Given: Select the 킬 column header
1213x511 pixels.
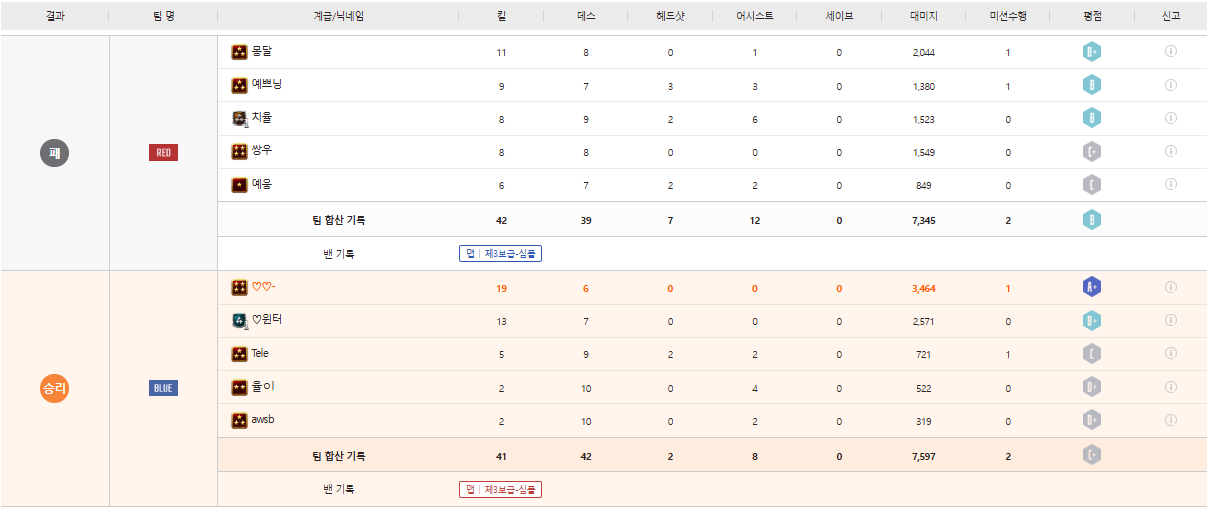Looking at the screenshot, I should (x=501, y=16).
